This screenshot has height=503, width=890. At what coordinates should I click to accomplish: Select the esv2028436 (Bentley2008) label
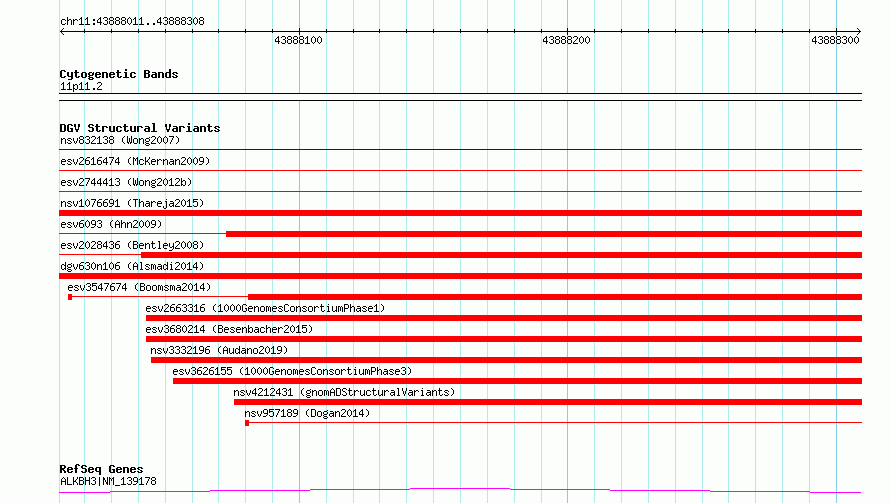(x=132, y=245)
